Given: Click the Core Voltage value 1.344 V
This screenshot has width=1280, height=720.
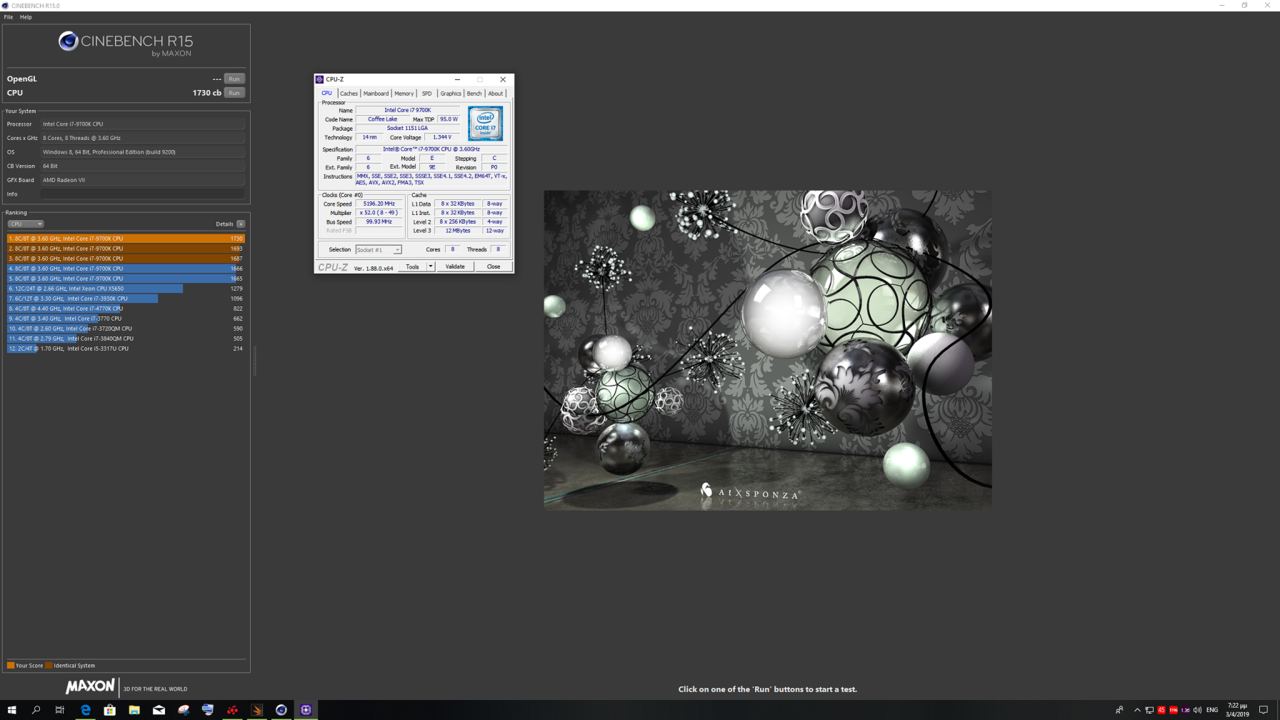Looking at the screenshot, I should (441, 137).
